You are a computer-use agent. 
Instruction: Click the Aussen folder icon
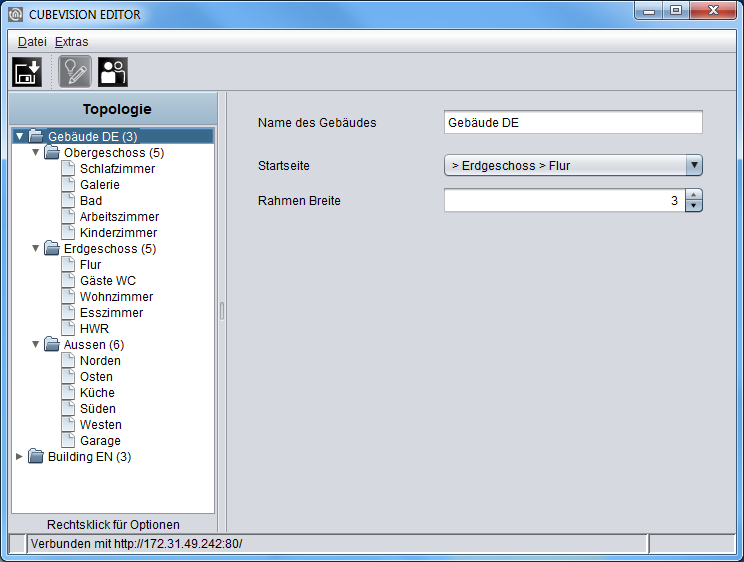(x=52, y=344)
